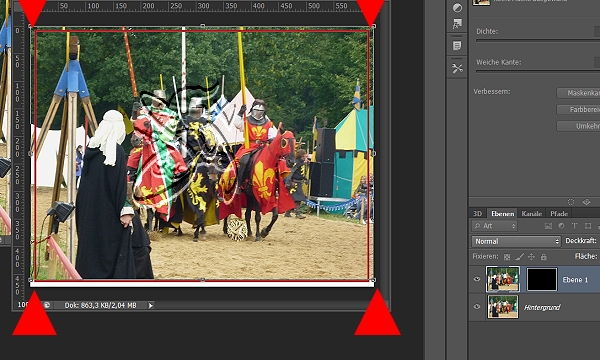This screenshot has width=600, height=360.
Task: Open the status bar info arrow menu
Action: (x=151, y=305)
